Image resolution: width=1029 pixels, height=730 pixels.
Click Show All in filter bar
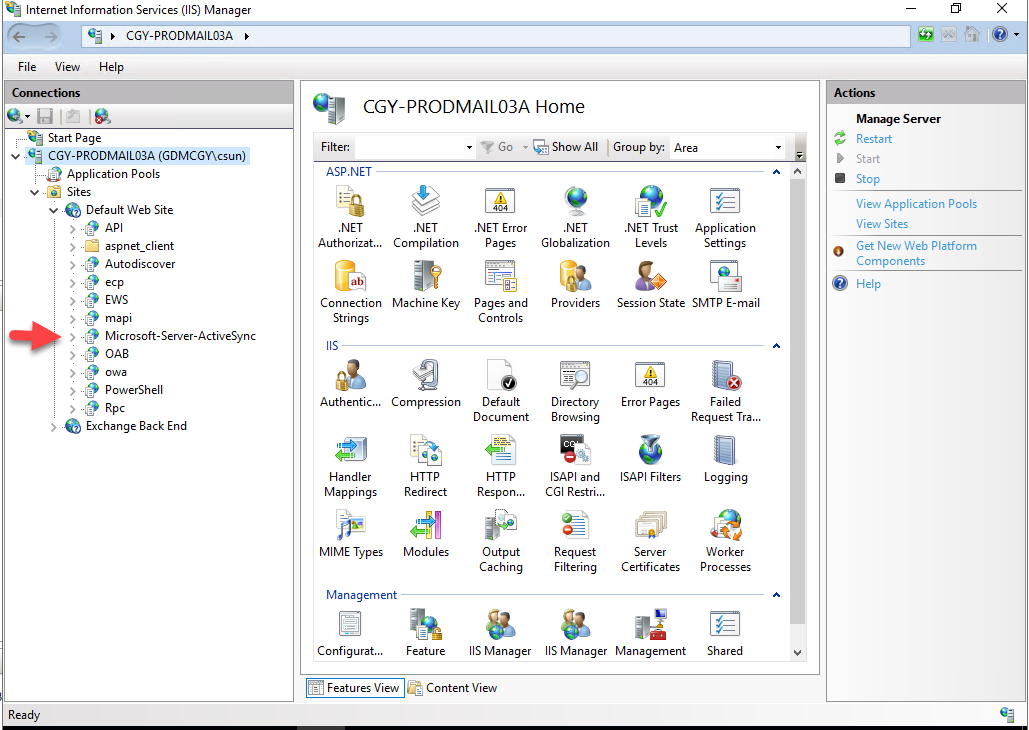click(x=566, y=147)
